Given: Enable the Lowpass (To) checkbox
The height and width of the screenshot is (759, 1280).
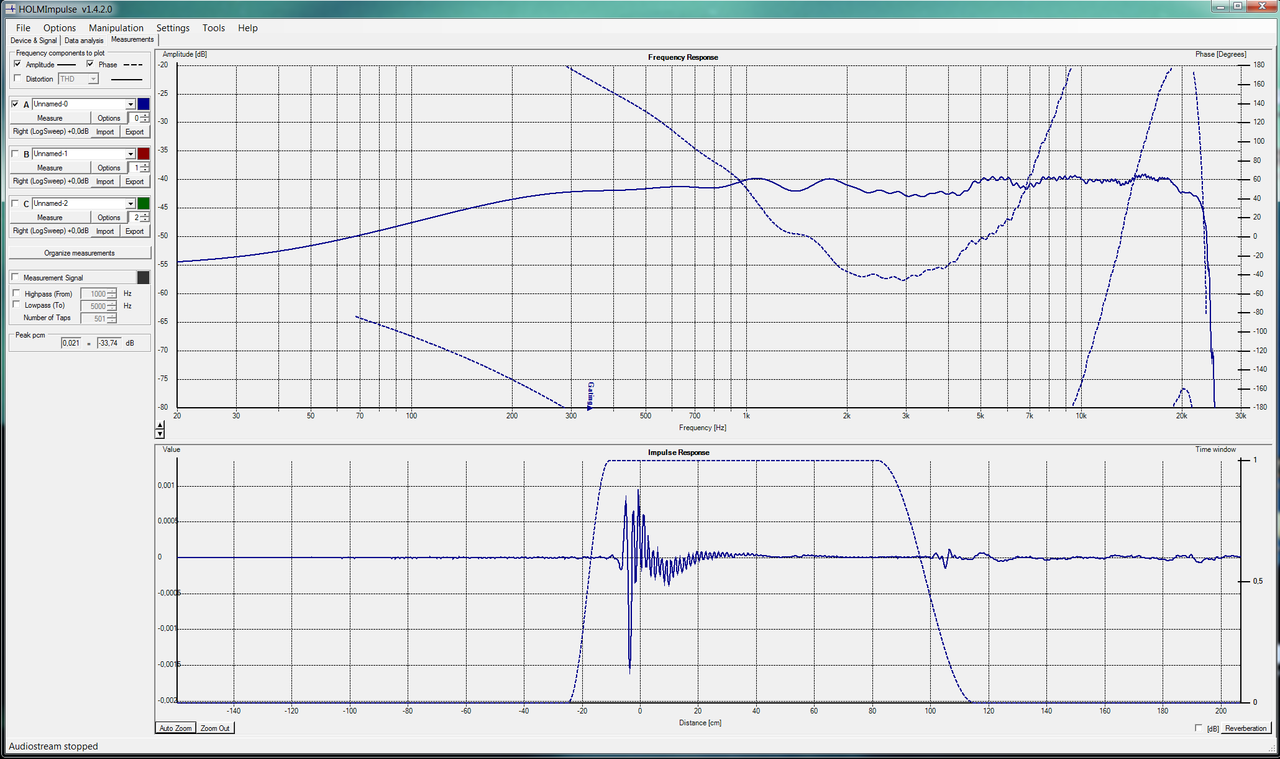Looking at the screenshot, I should point(17,306).
